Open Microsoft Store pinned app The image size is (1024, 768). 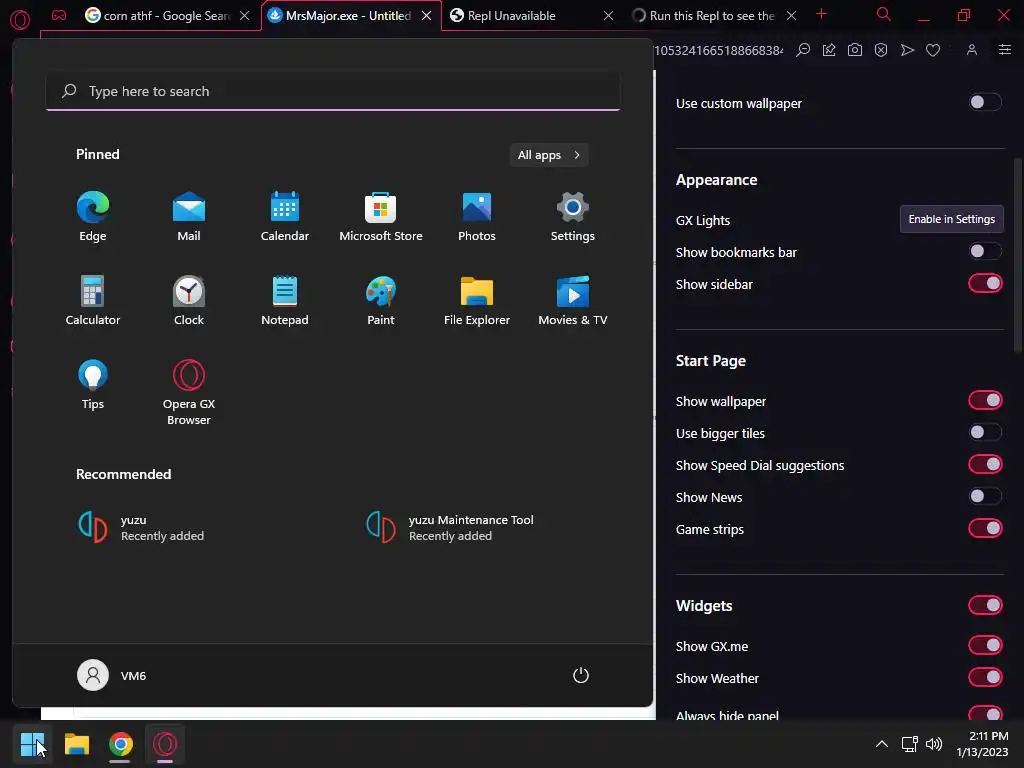click(381, 216)
